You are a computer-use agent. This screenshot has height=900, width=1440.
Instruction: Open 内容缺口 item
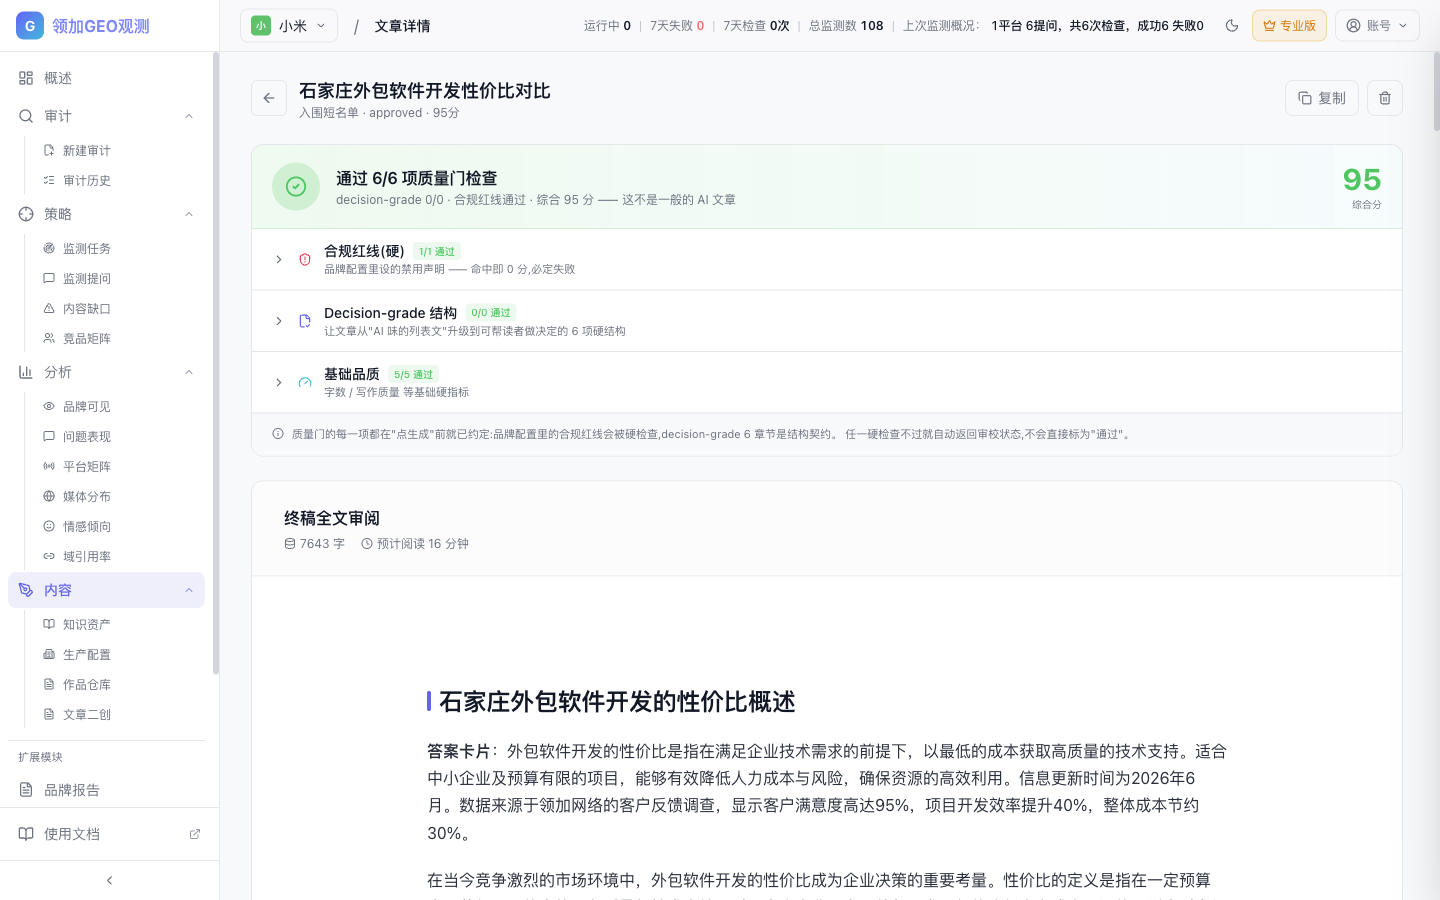click(86, 308)
